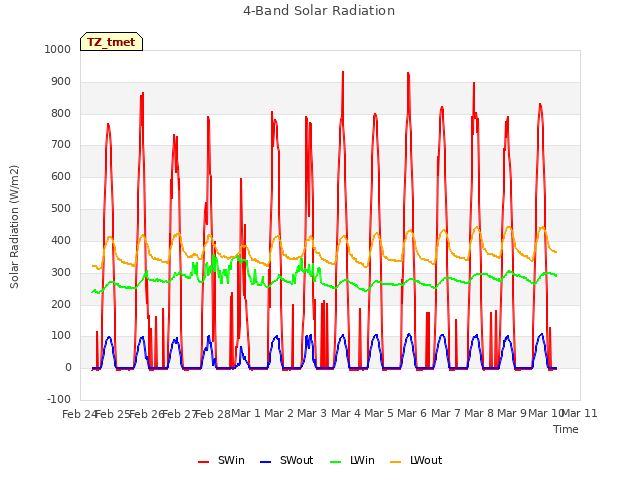The width and height of the screenshot is (640, 480).
Task: Click the Mar 3 x-axis date label
Action: pos(312,413)
